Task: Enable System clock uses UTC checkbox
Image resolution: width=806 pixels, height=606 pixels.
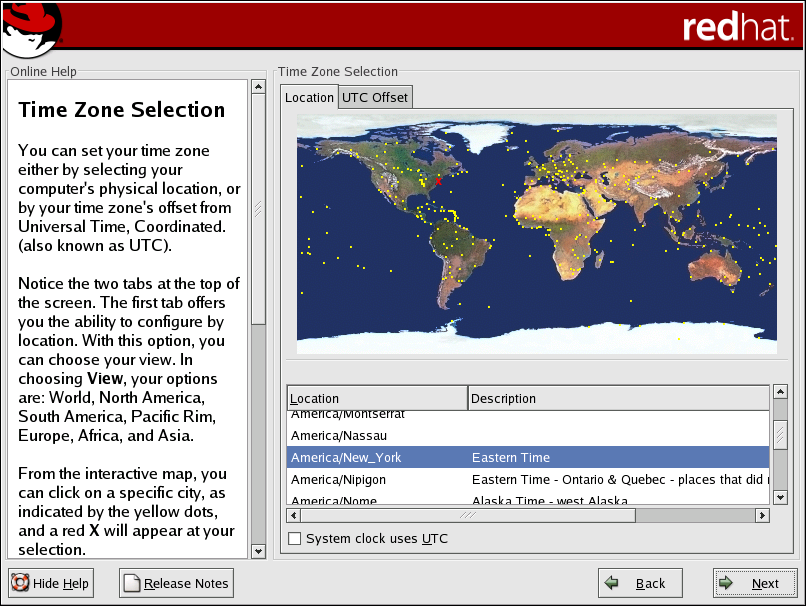Action: pos(294,539)
